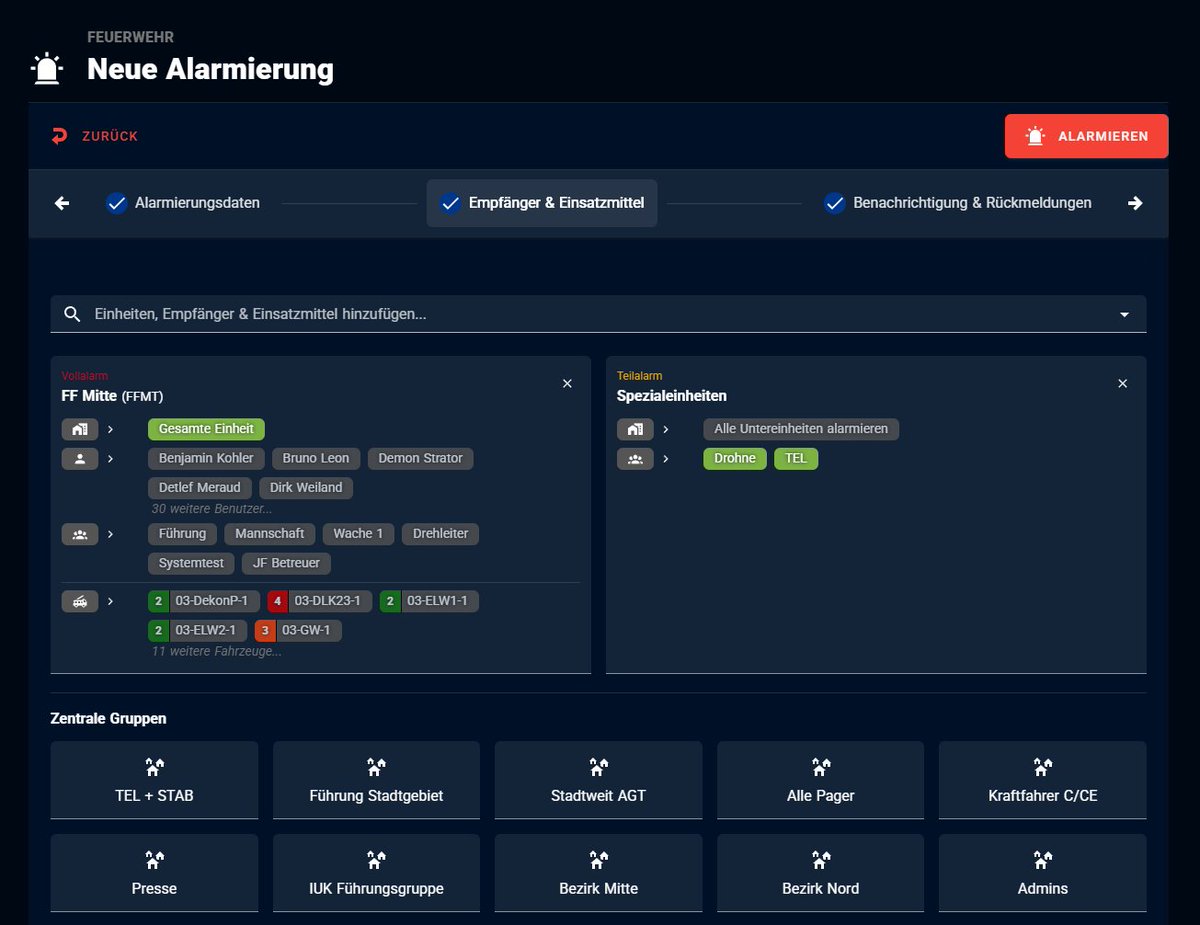Click checkmark icon of Empfänger & Einsatzmittel
The width and height of the screenshot is (1200, 925).
(450, 203)
